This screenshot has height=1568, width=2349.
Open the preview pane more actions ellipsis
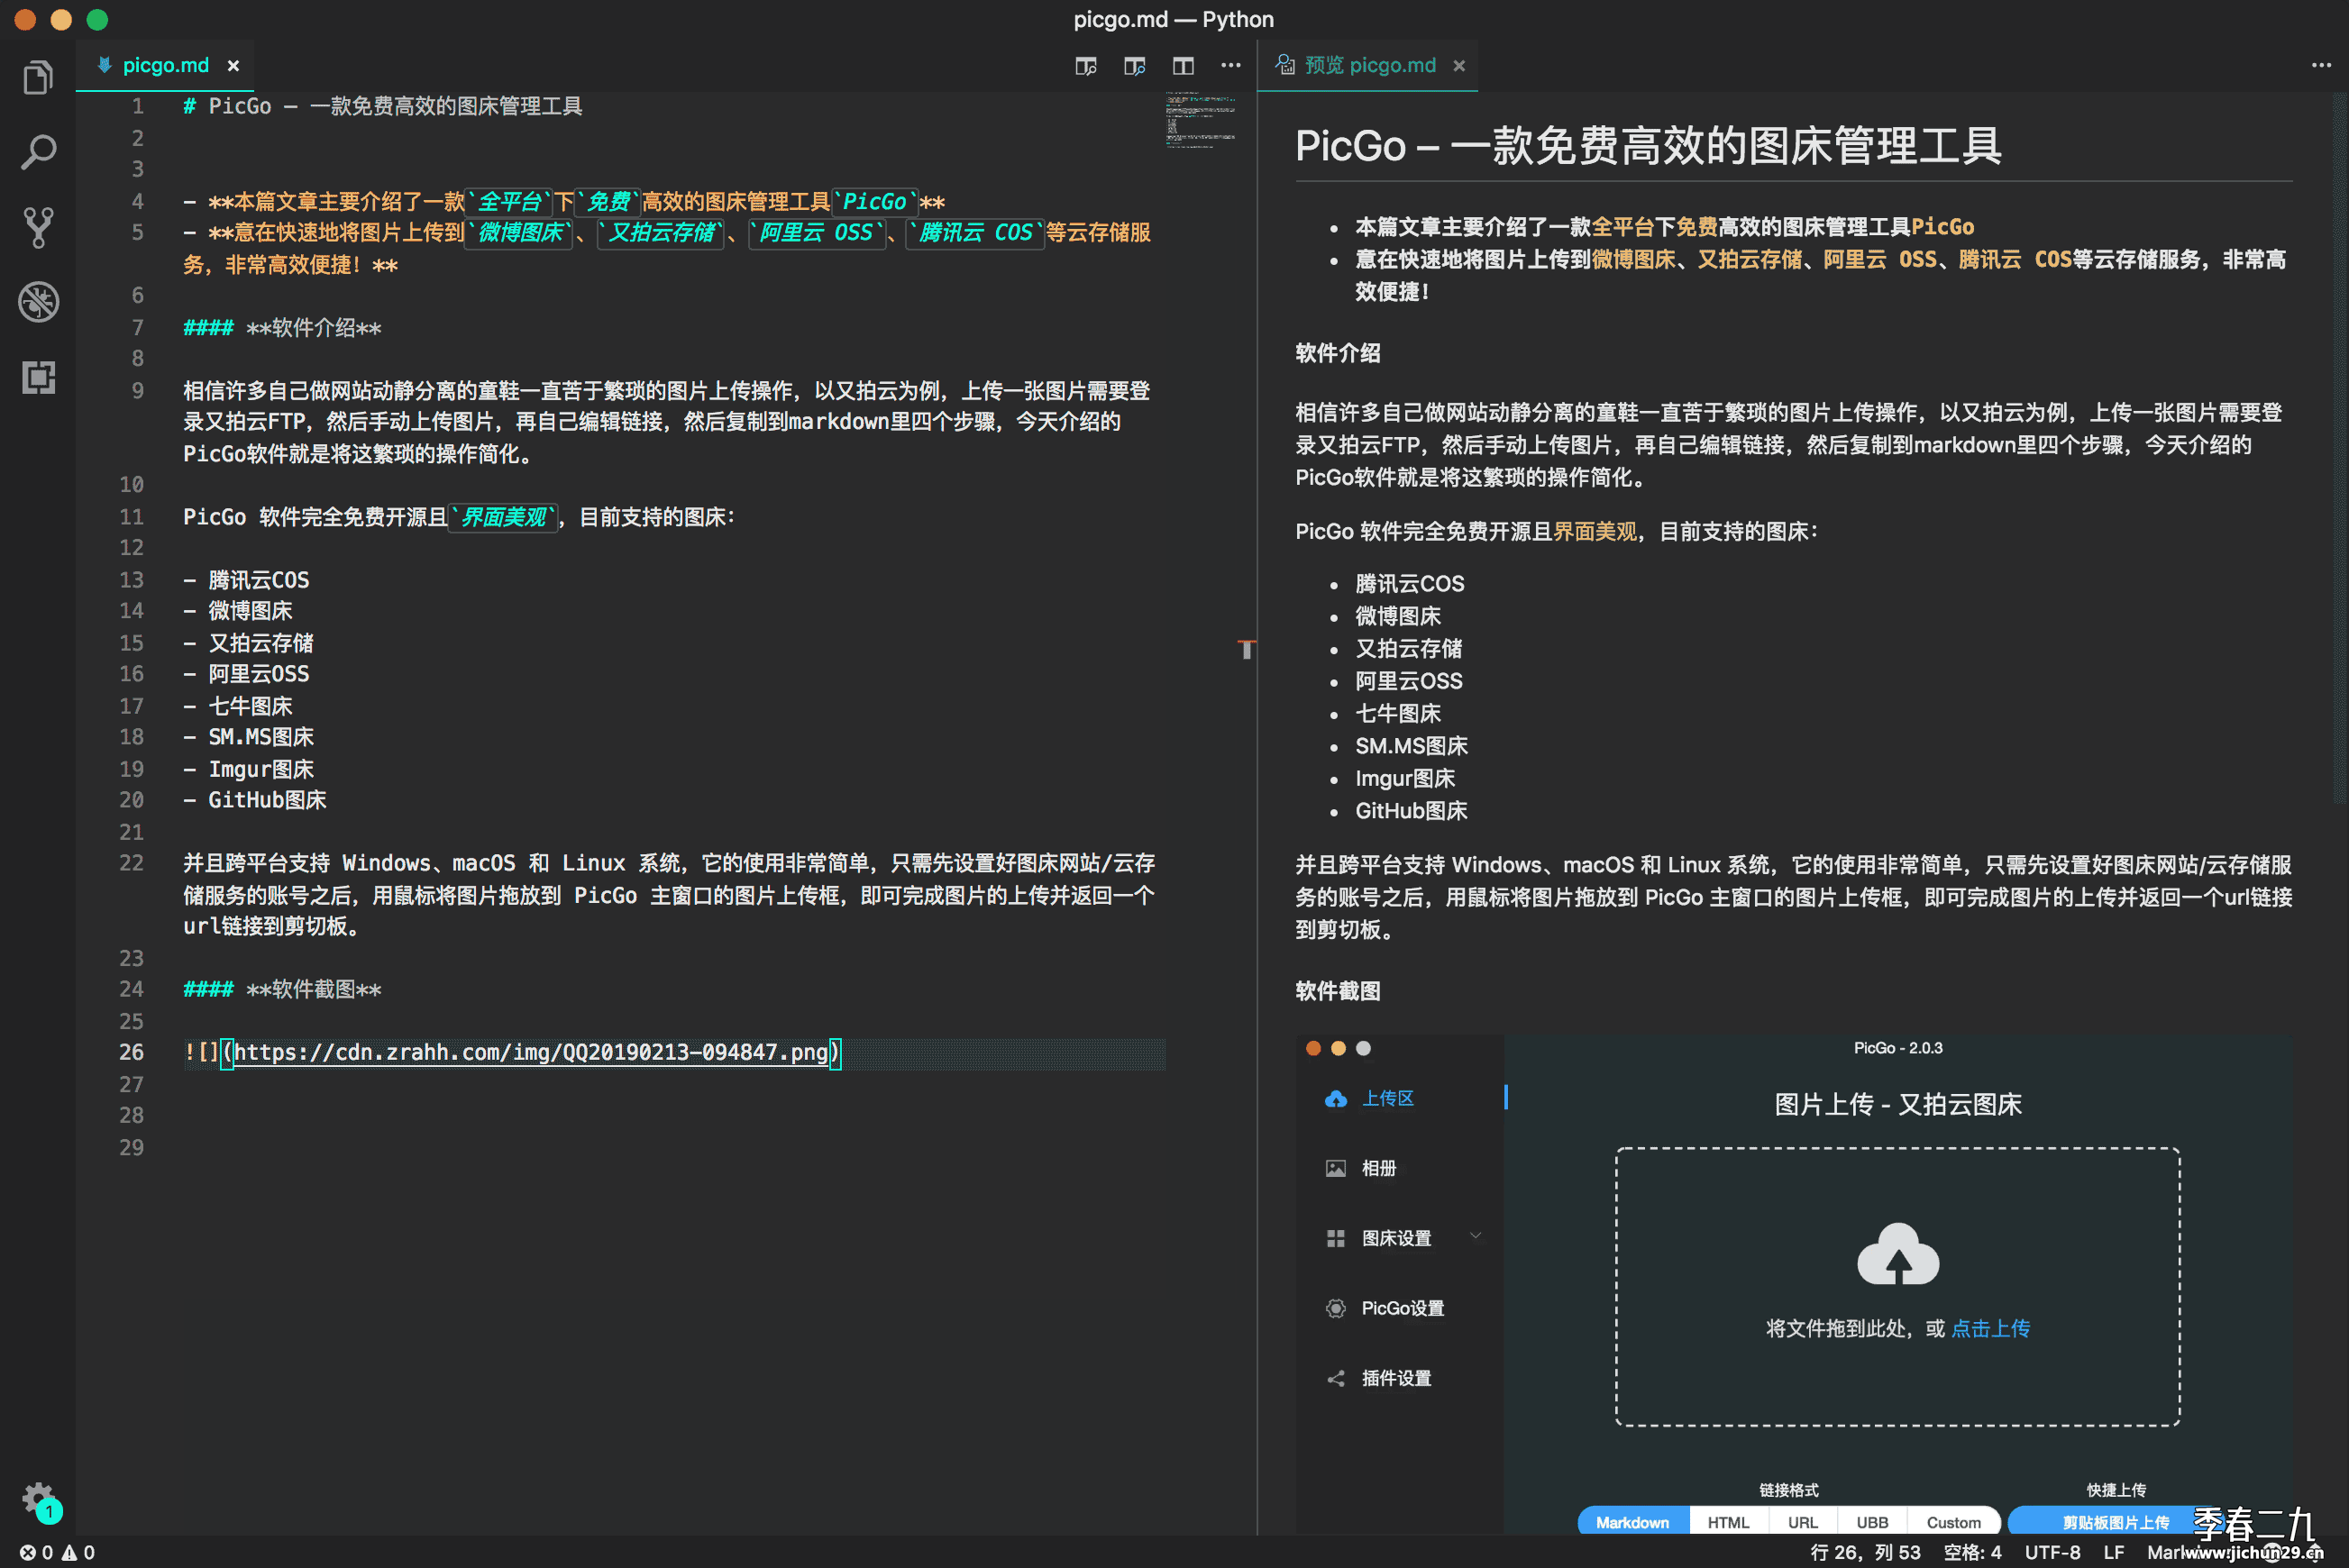(2321, 66)
